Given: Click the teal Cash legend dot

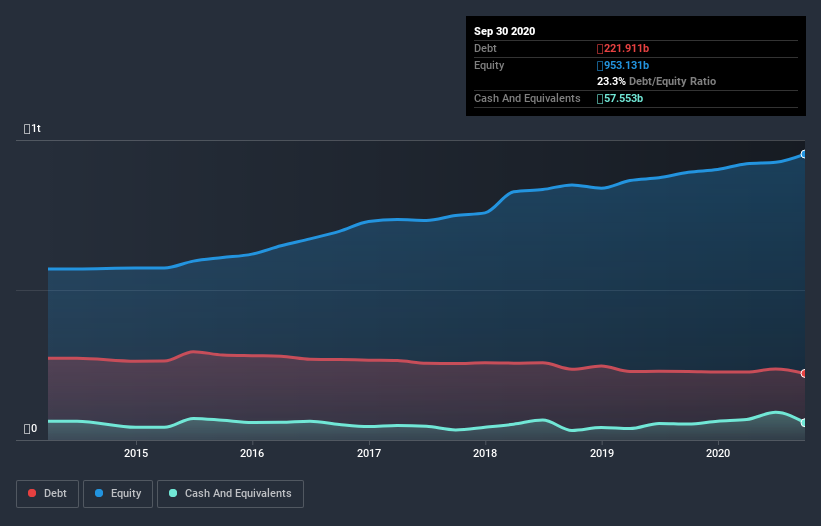Looking at the screenshot, I should pyautogui.click(x=173, y=493).
